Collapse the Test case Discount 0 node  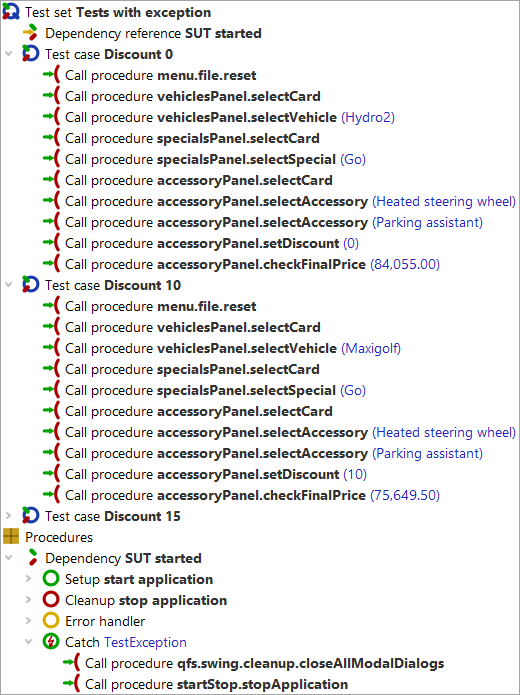[8, 54]
